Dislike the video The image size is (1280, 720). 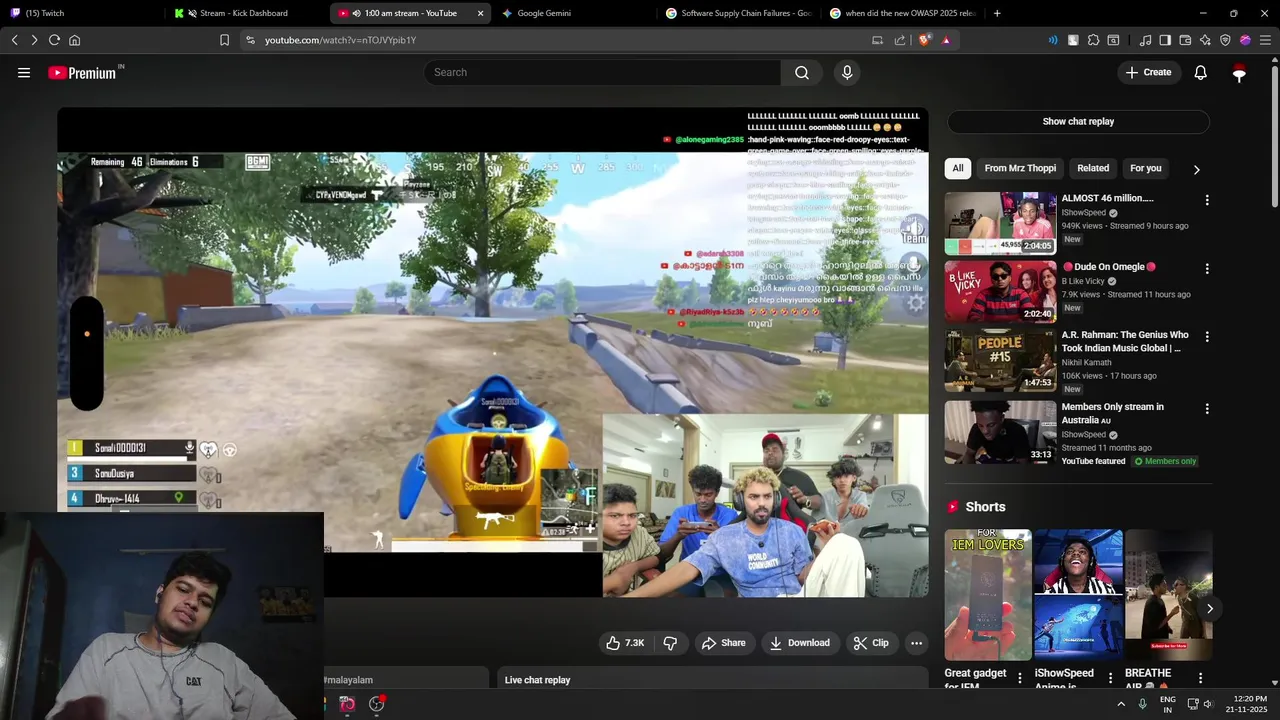click(x=670, y=643)
